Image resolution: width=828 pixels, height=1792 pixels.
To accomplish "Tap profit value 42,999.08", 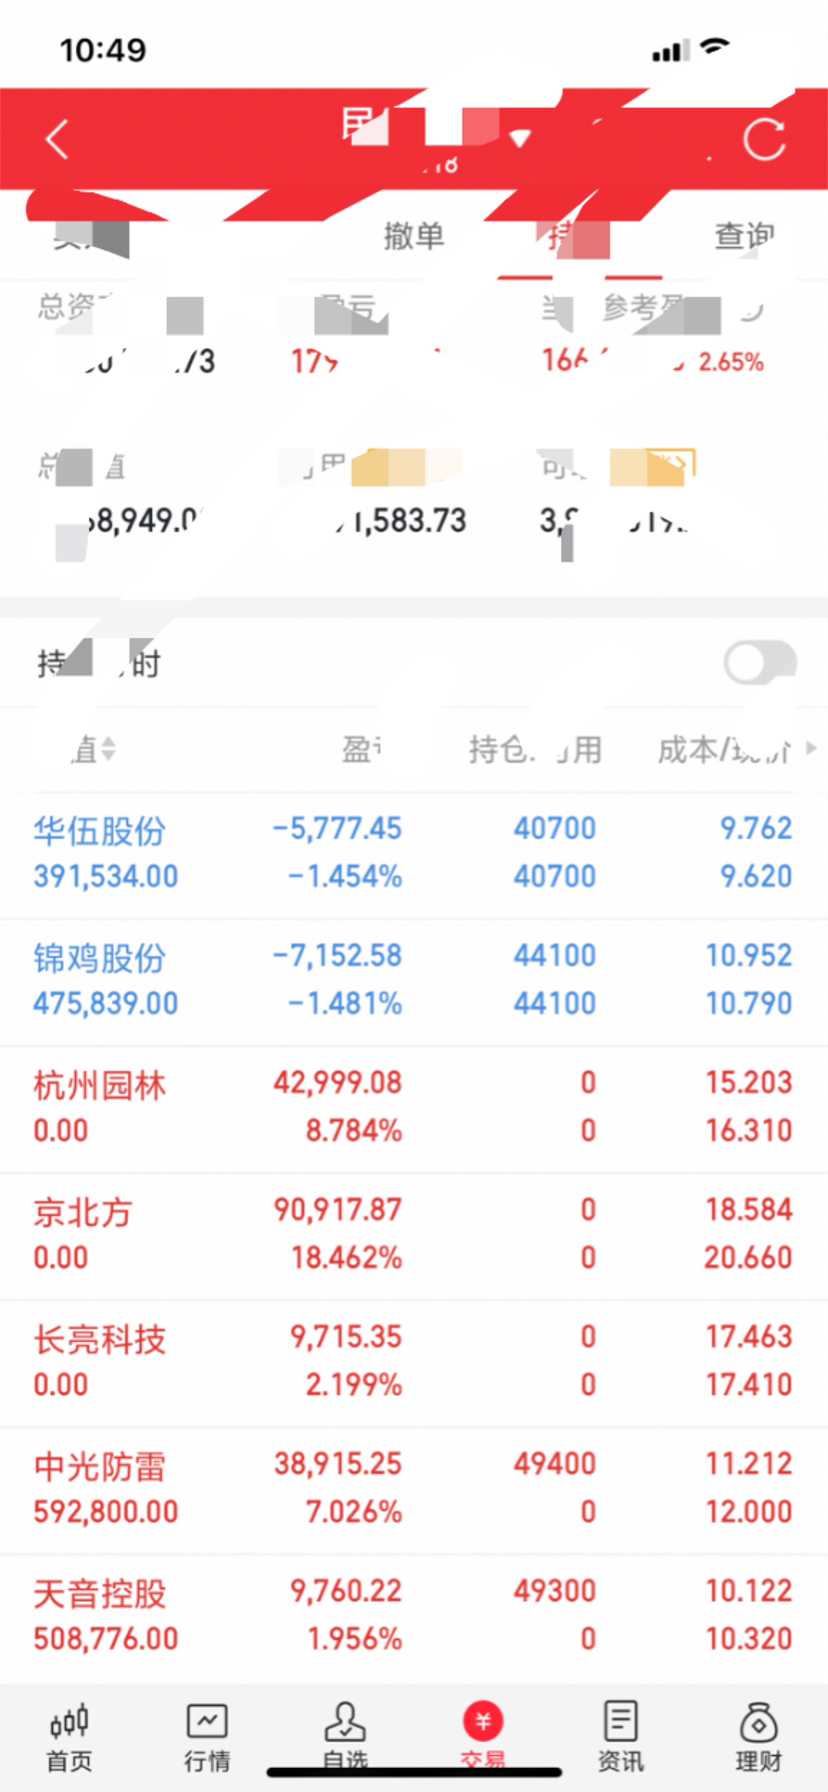I will 338,1082.
